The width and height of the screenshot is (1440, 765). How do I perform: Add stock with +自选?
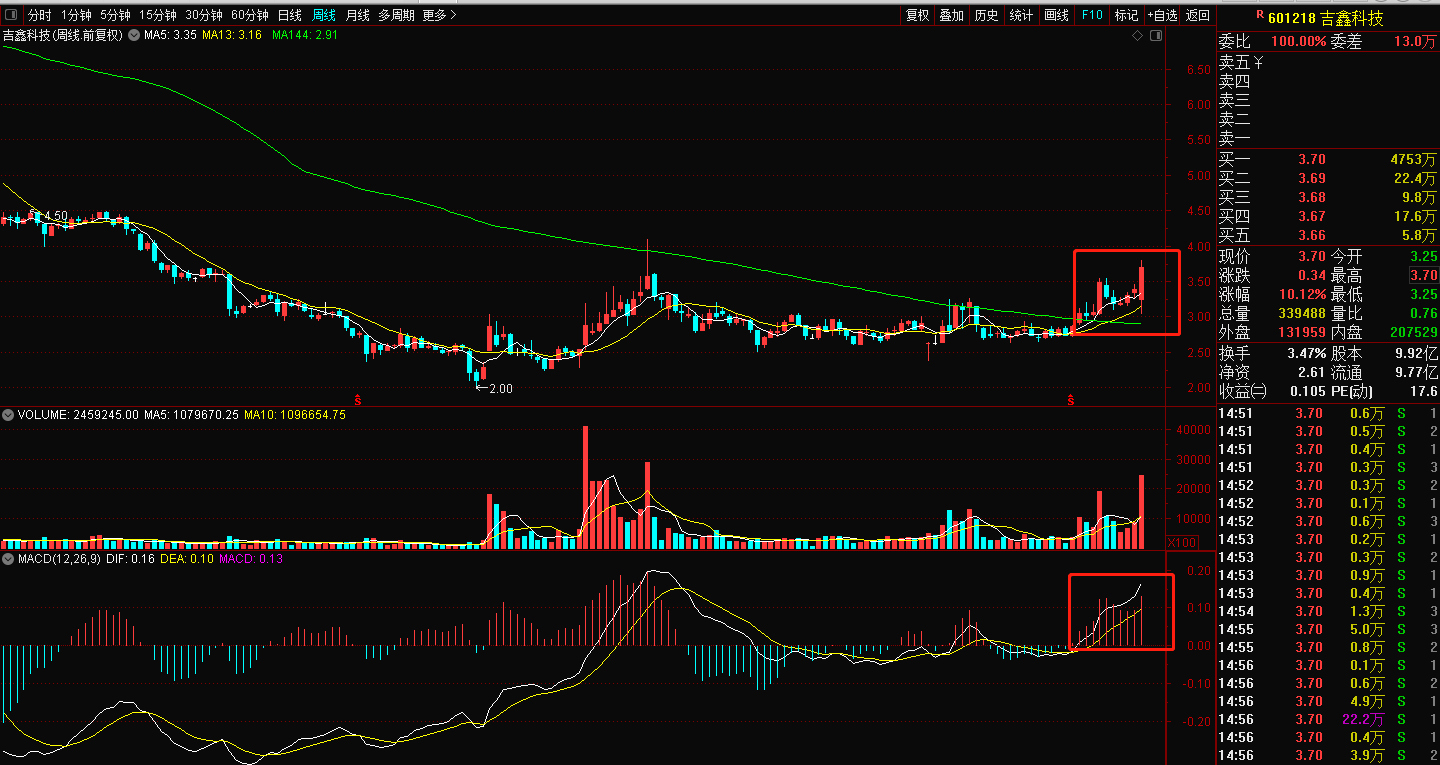(1163, 15)
